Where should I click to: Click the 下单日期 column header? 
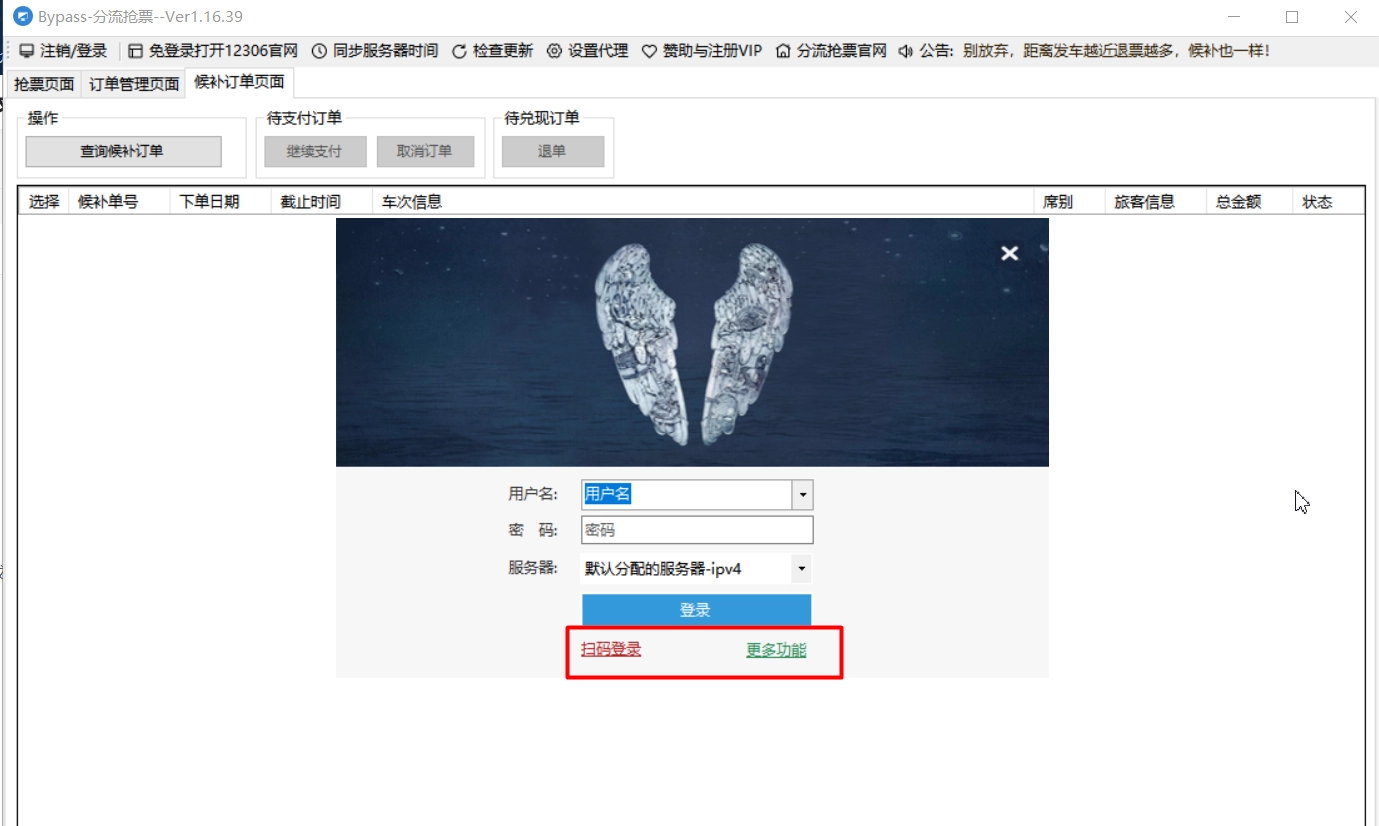pyautogui.click(x=220, y=202)
